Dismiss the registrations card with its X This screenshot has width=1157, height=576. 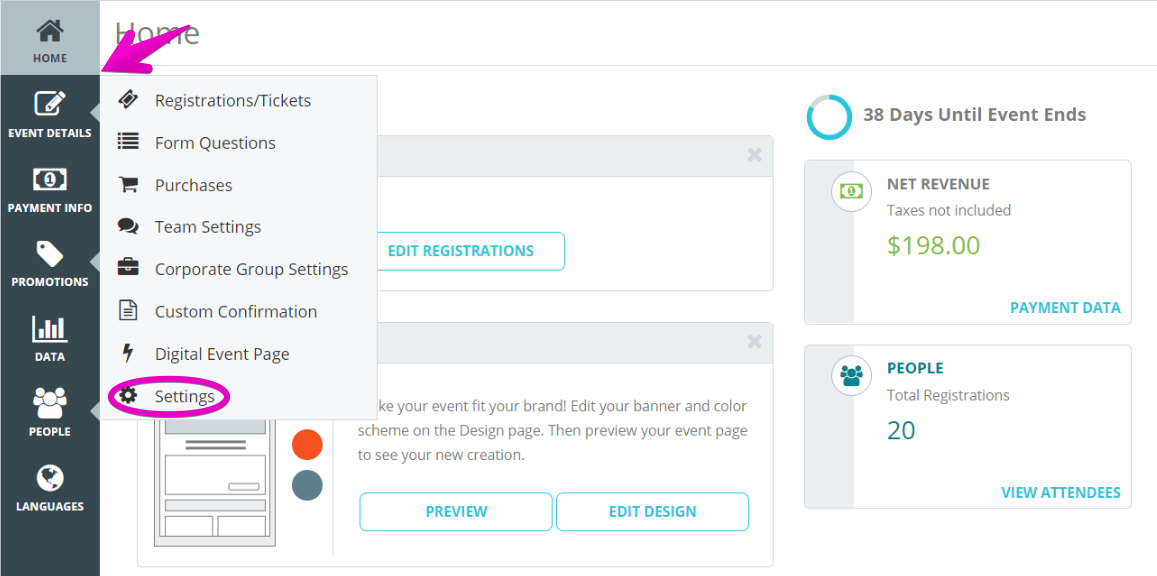pyautogui.click(x=754, y=155)
